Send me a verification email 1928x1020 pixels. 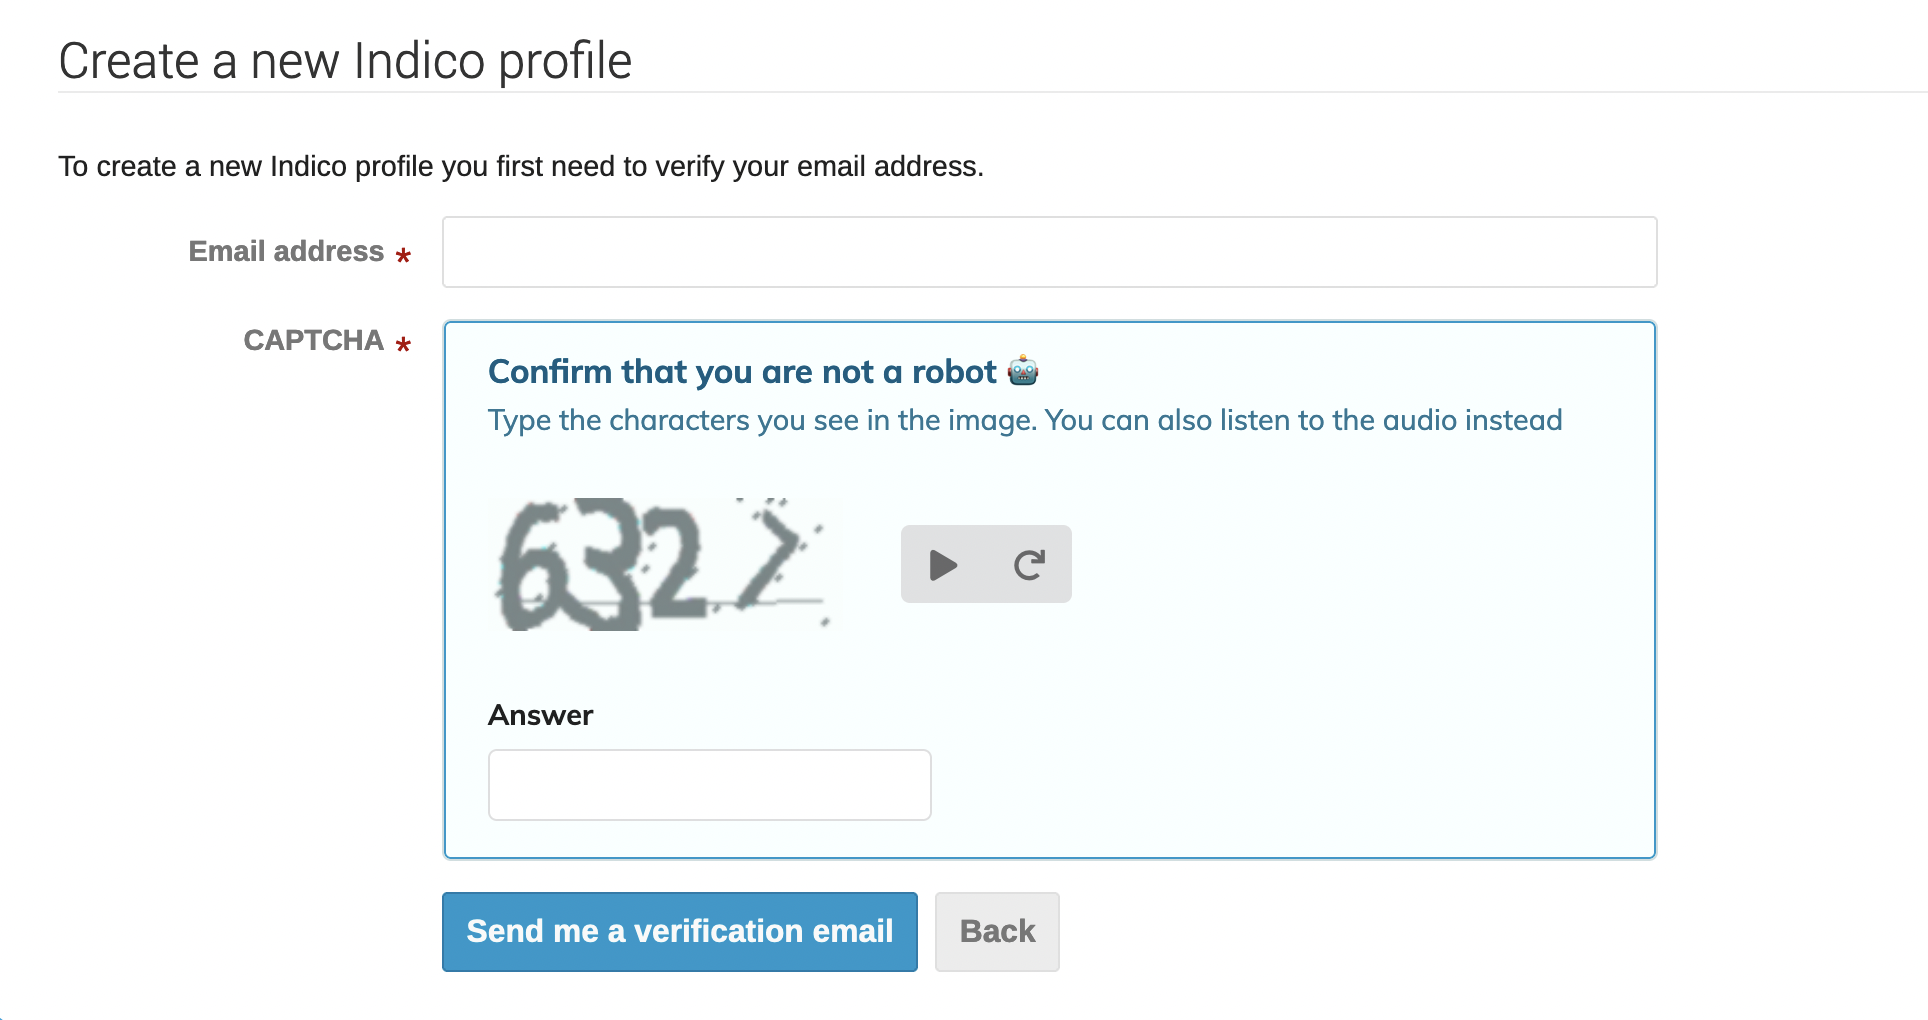[680, 932]
